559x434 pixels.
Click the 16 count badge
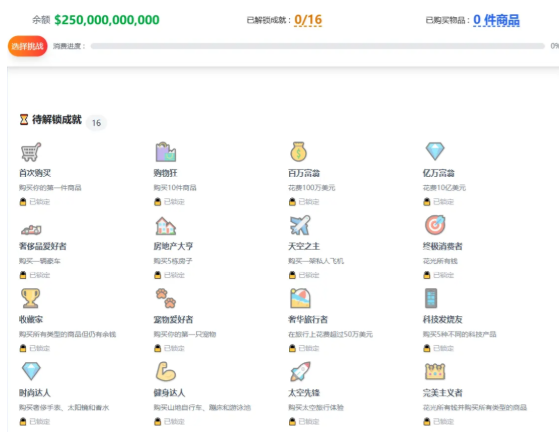(x=96, y=123)
